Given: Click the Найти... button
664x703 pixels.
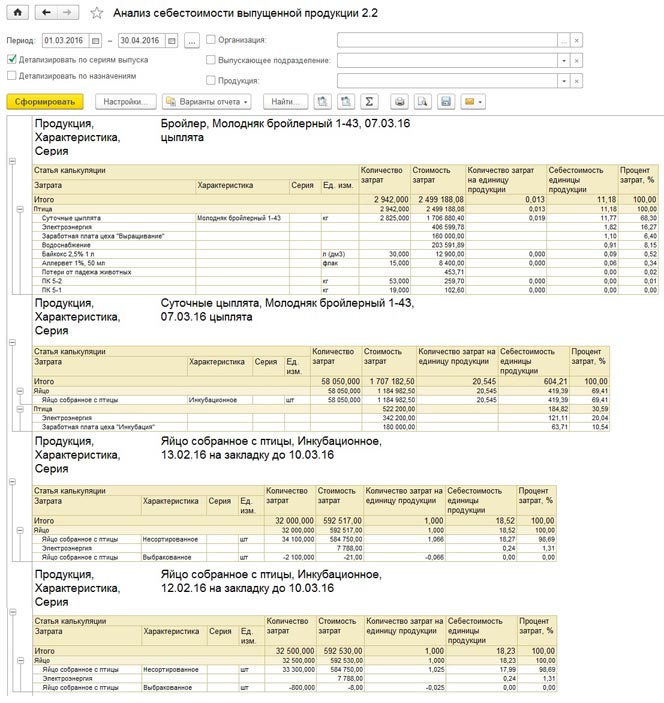Looking at the screenshot, I should point(285,102).
